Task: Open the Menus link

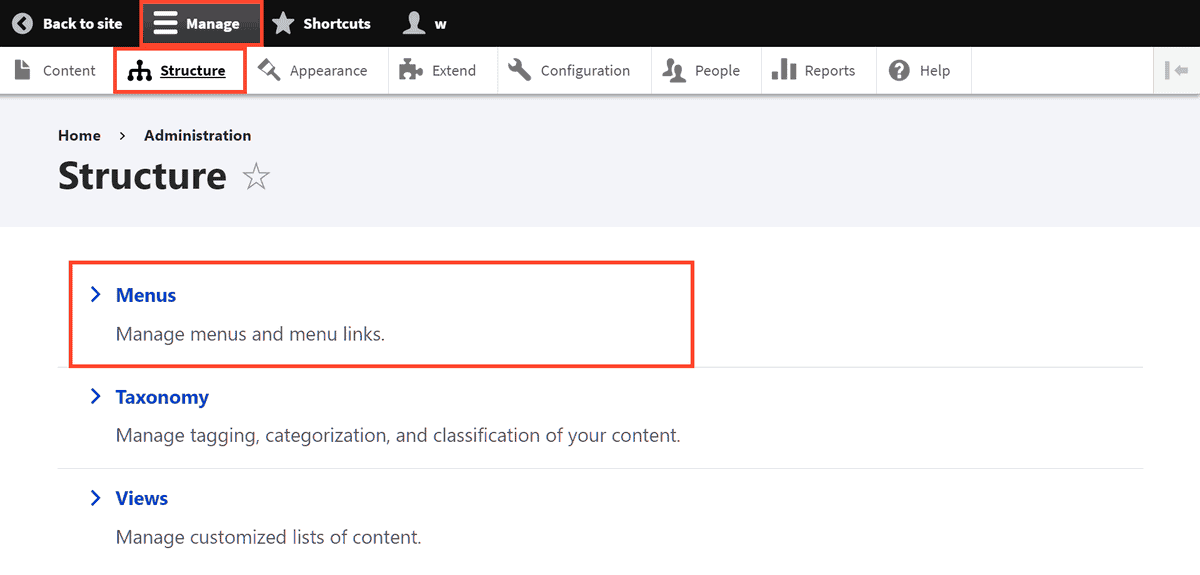Action: (x=146, y=295)
